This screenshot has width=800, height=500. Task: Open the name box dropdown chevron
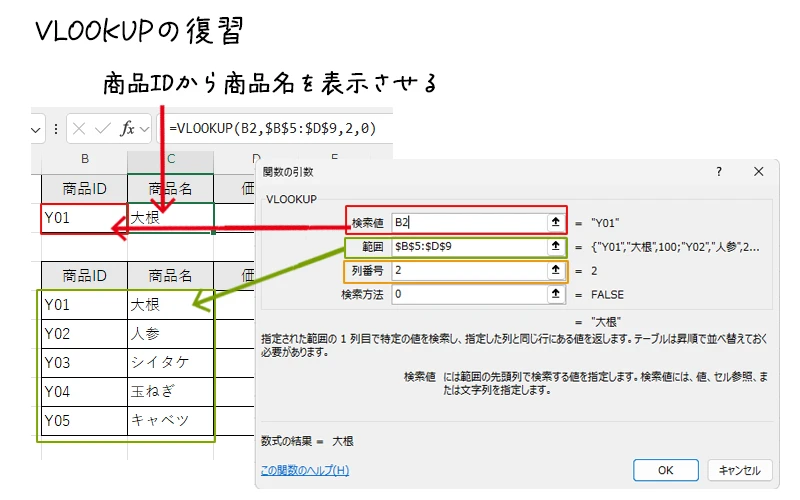[35, 130]
